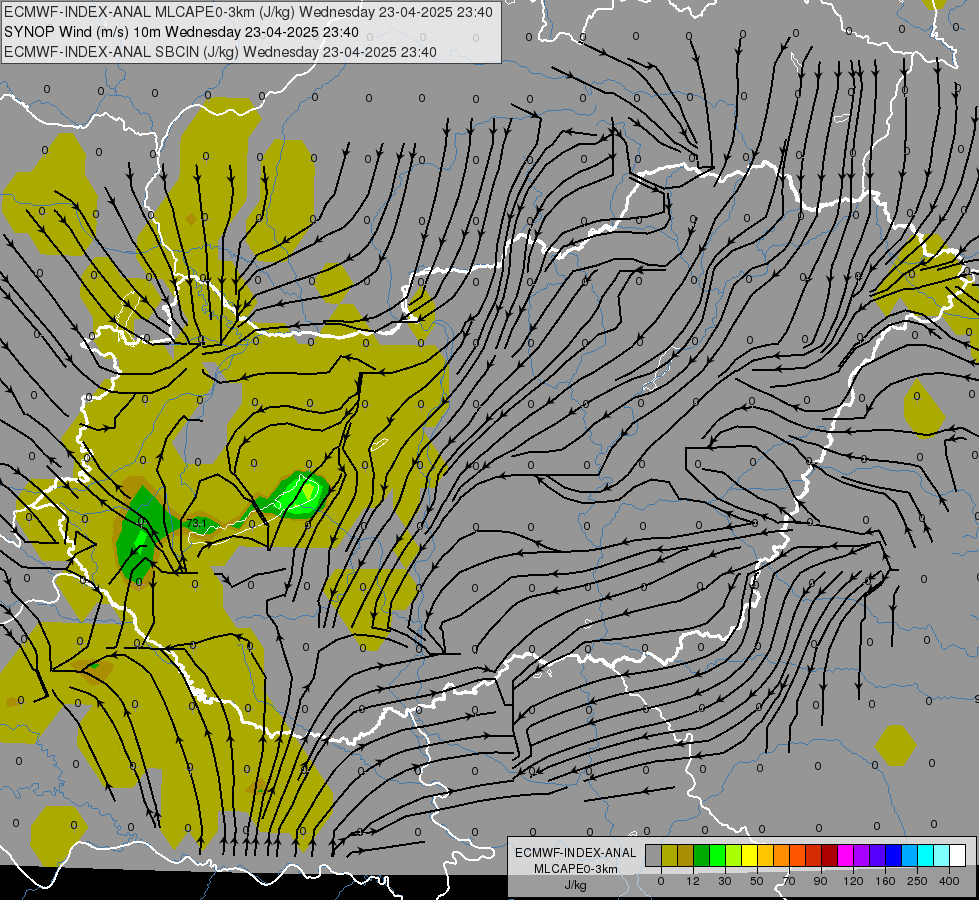Click the ECMWF-INDEX-ANAL SBCIN title line

click(x=220, y=52)
